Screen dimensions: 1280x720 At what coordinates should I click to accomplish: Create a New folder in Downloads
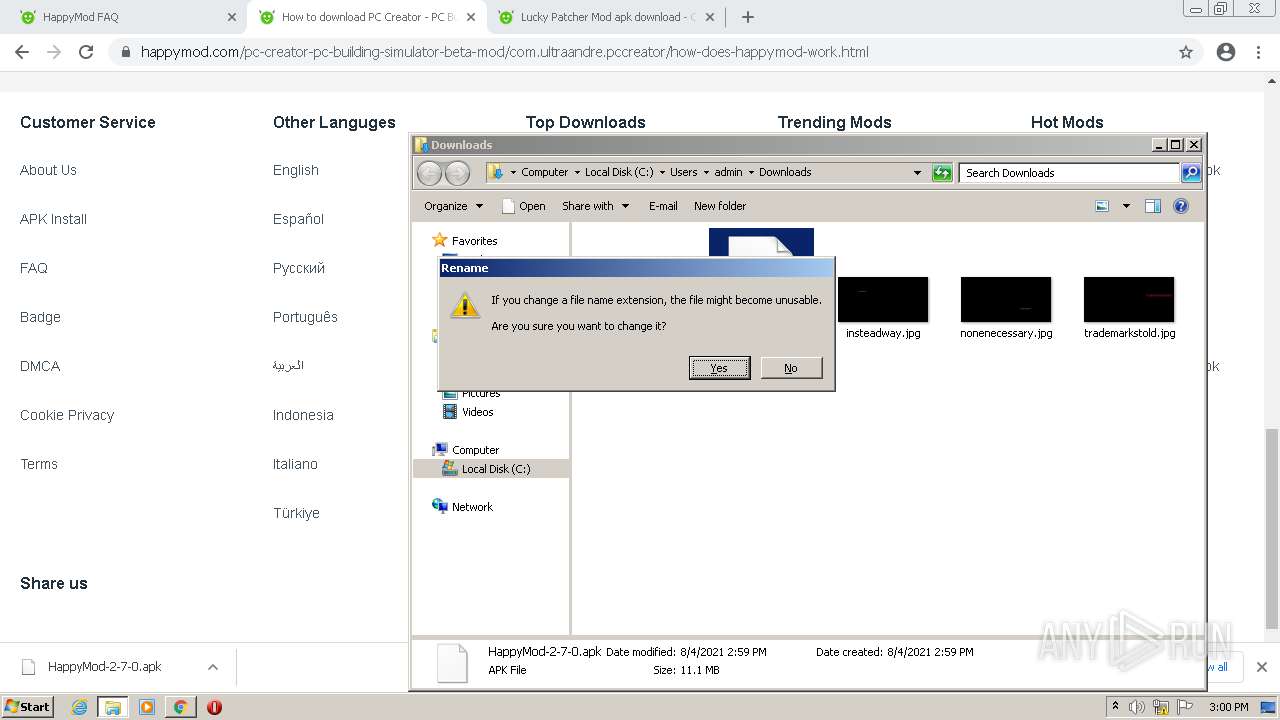point(720,206)
